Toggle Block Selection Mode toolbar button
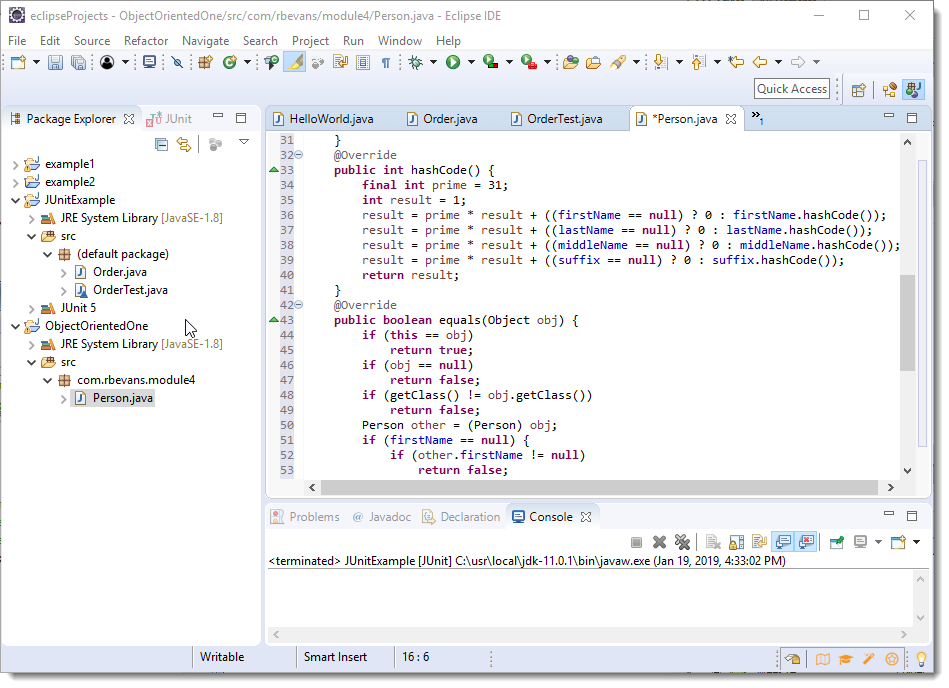Viewport: 949px width, 688px height. [363, 62]
